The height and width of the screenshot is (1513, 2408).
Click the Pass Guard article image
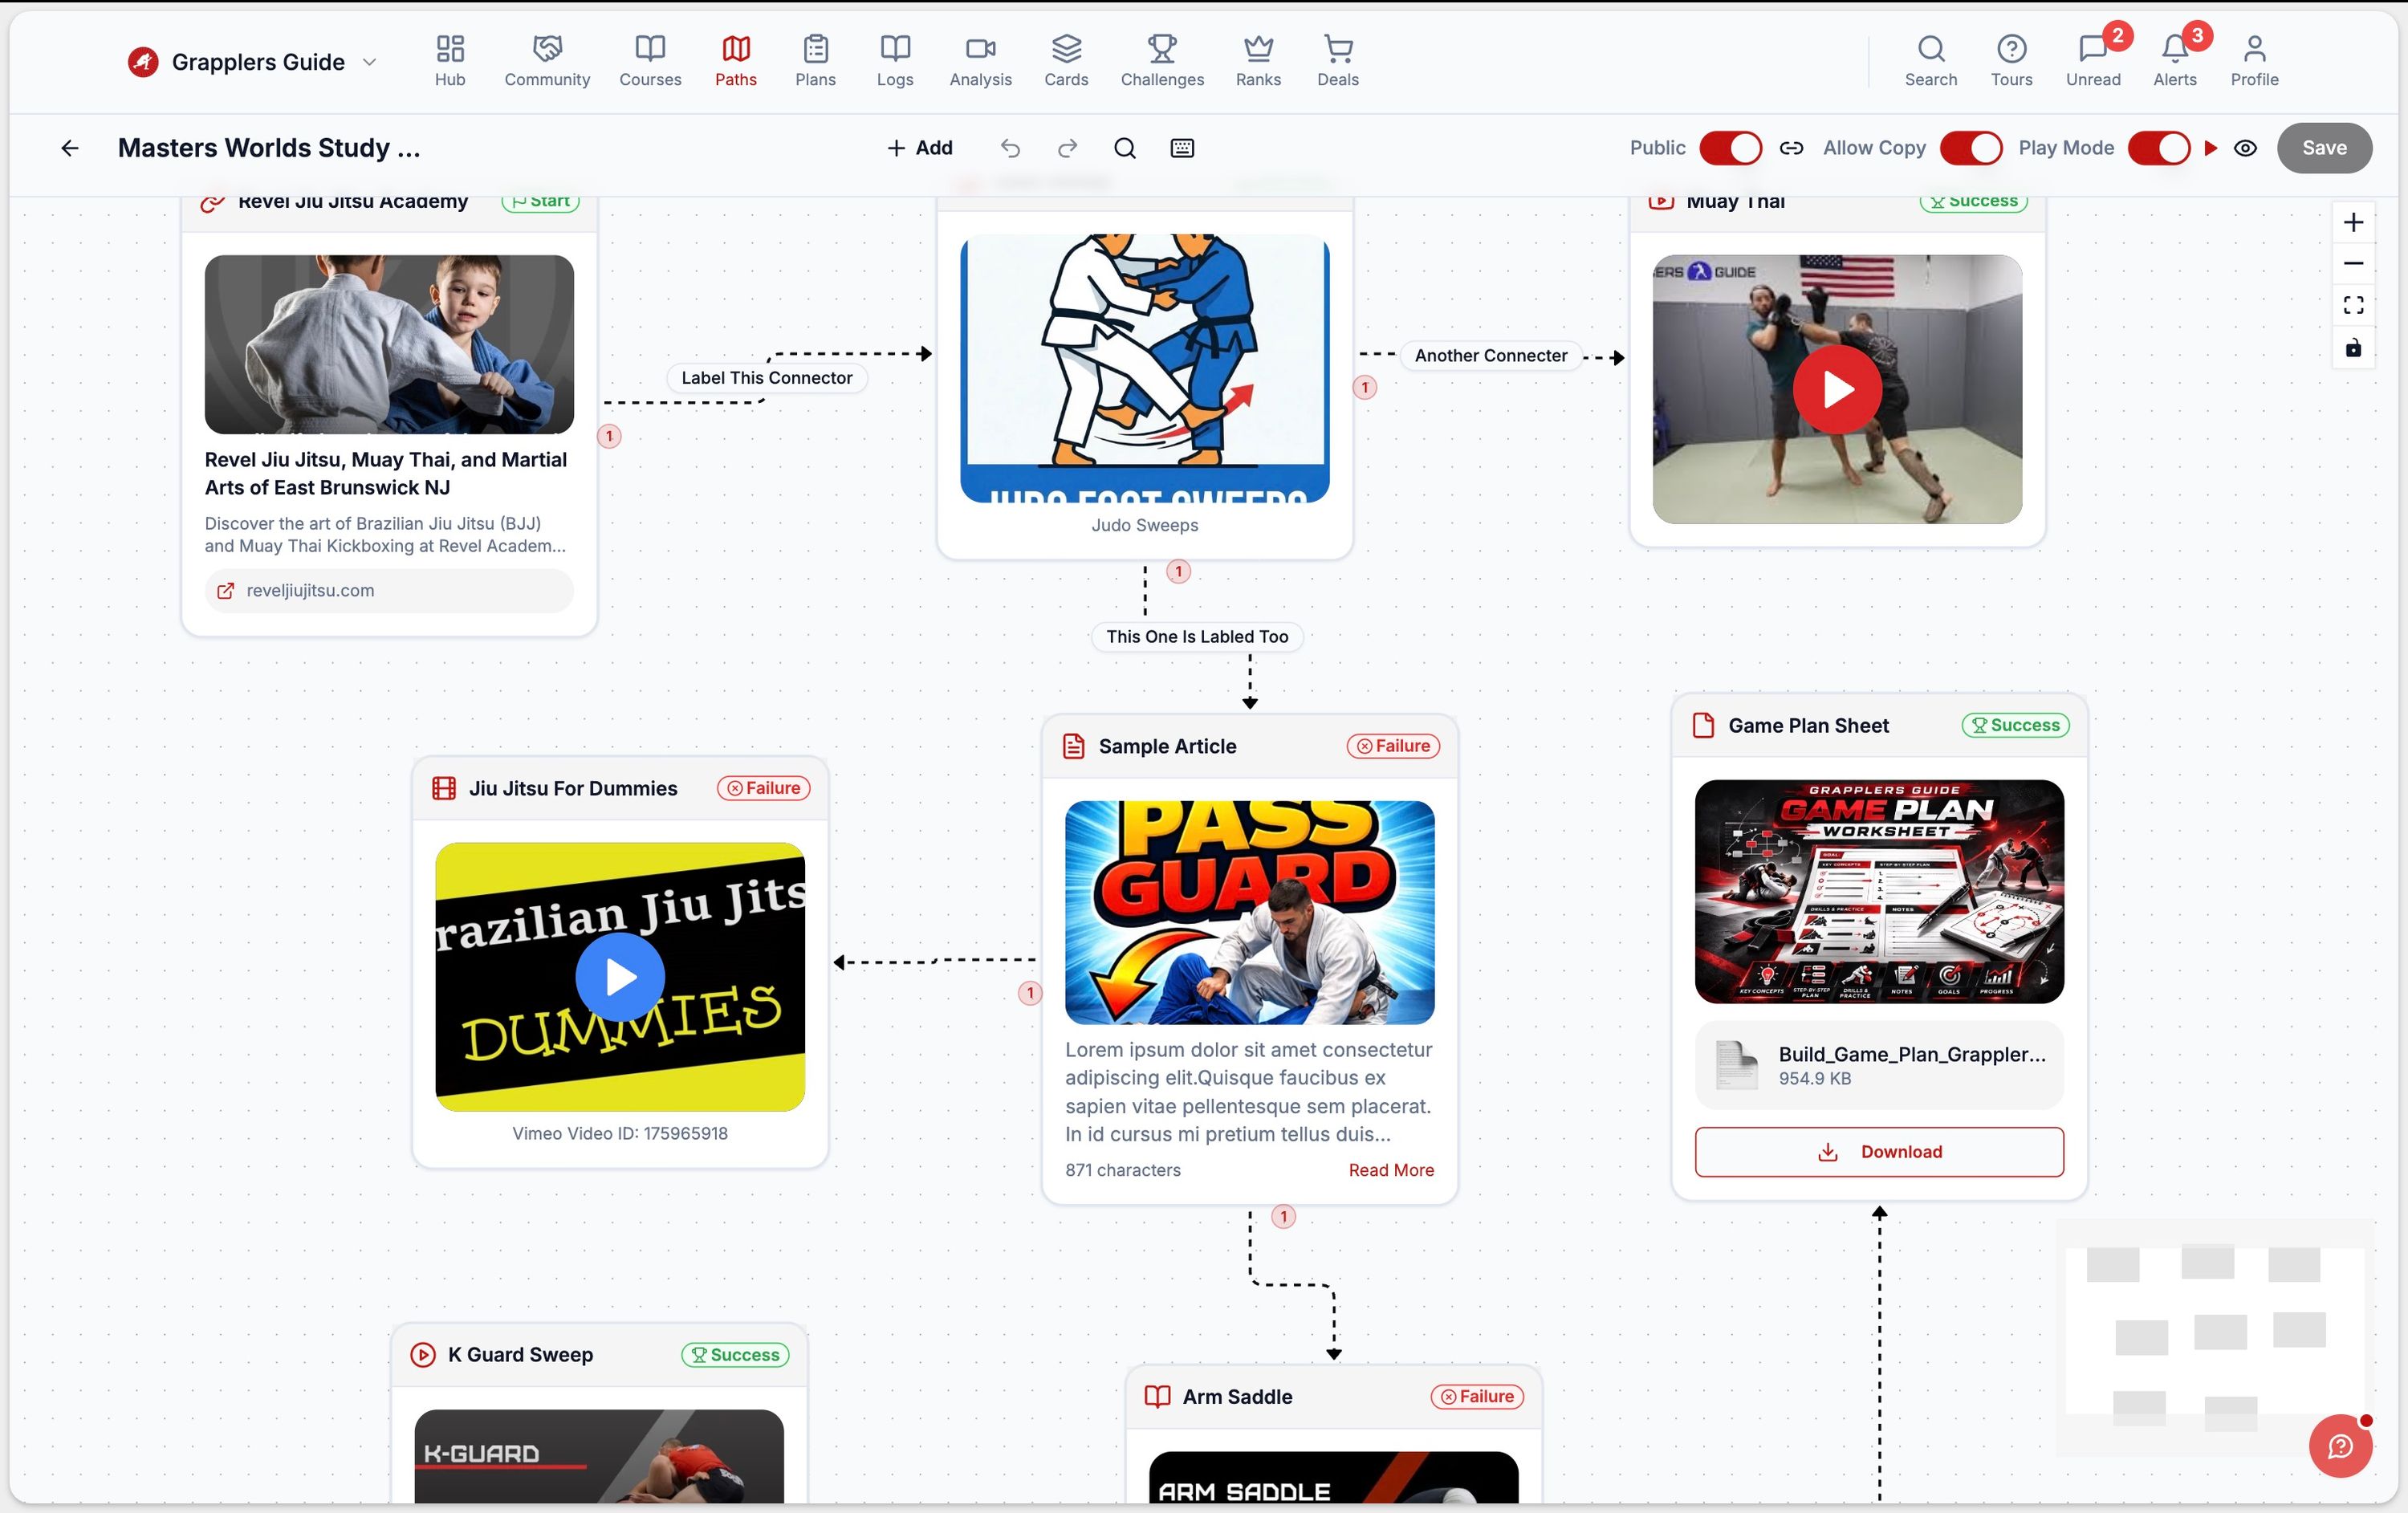1249,912
